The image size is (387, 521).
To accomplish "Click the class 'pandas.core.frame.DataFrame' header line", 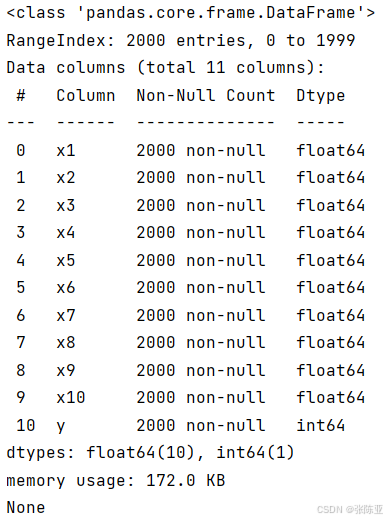I will 191,13.
